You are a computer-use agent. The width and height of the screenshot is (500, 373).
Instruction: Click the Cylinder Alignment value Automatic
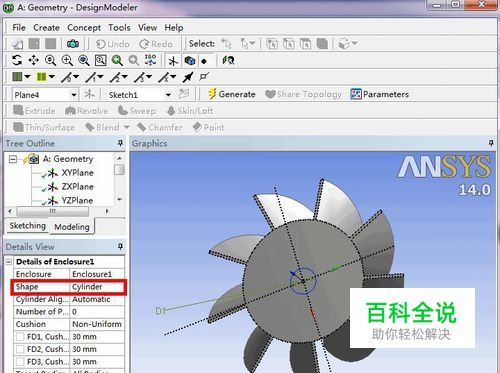click(x=97, y=299)
